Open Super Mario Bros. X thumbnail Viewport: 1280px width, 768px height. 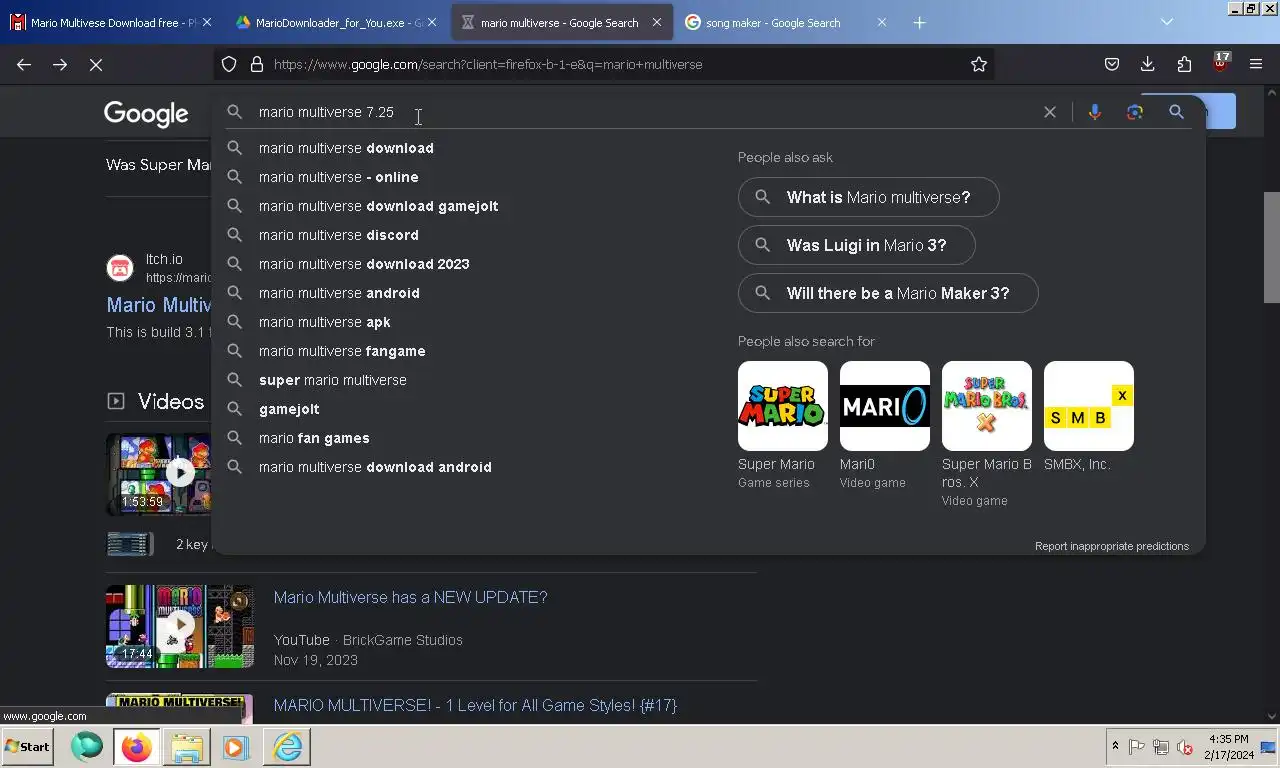coord(987,406)
